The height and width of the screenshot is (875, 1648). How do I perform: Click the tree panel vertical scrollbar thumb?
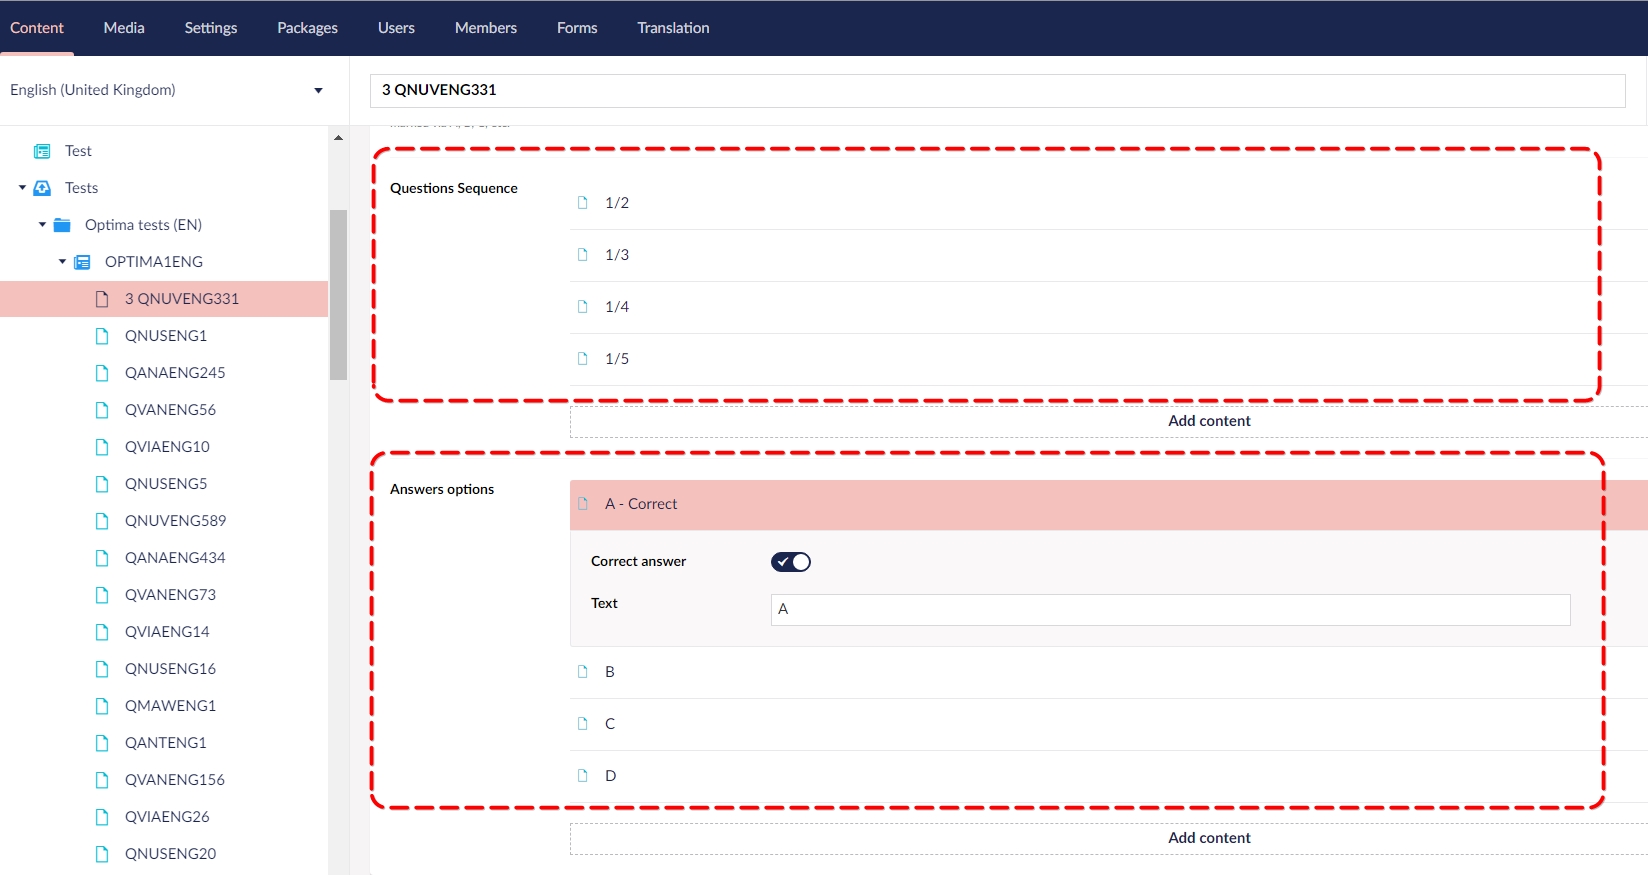pyautogui.click(x=338, y=295)
